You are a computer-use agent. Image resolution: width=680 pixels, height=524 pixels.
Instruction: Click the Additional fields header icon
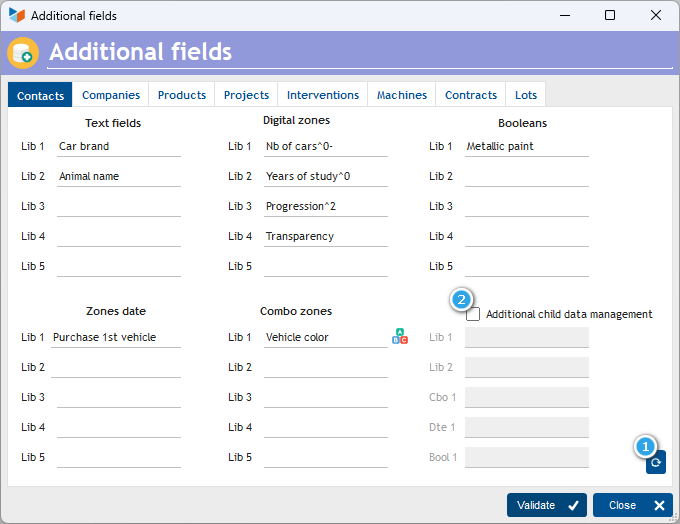tap(23, 53)
